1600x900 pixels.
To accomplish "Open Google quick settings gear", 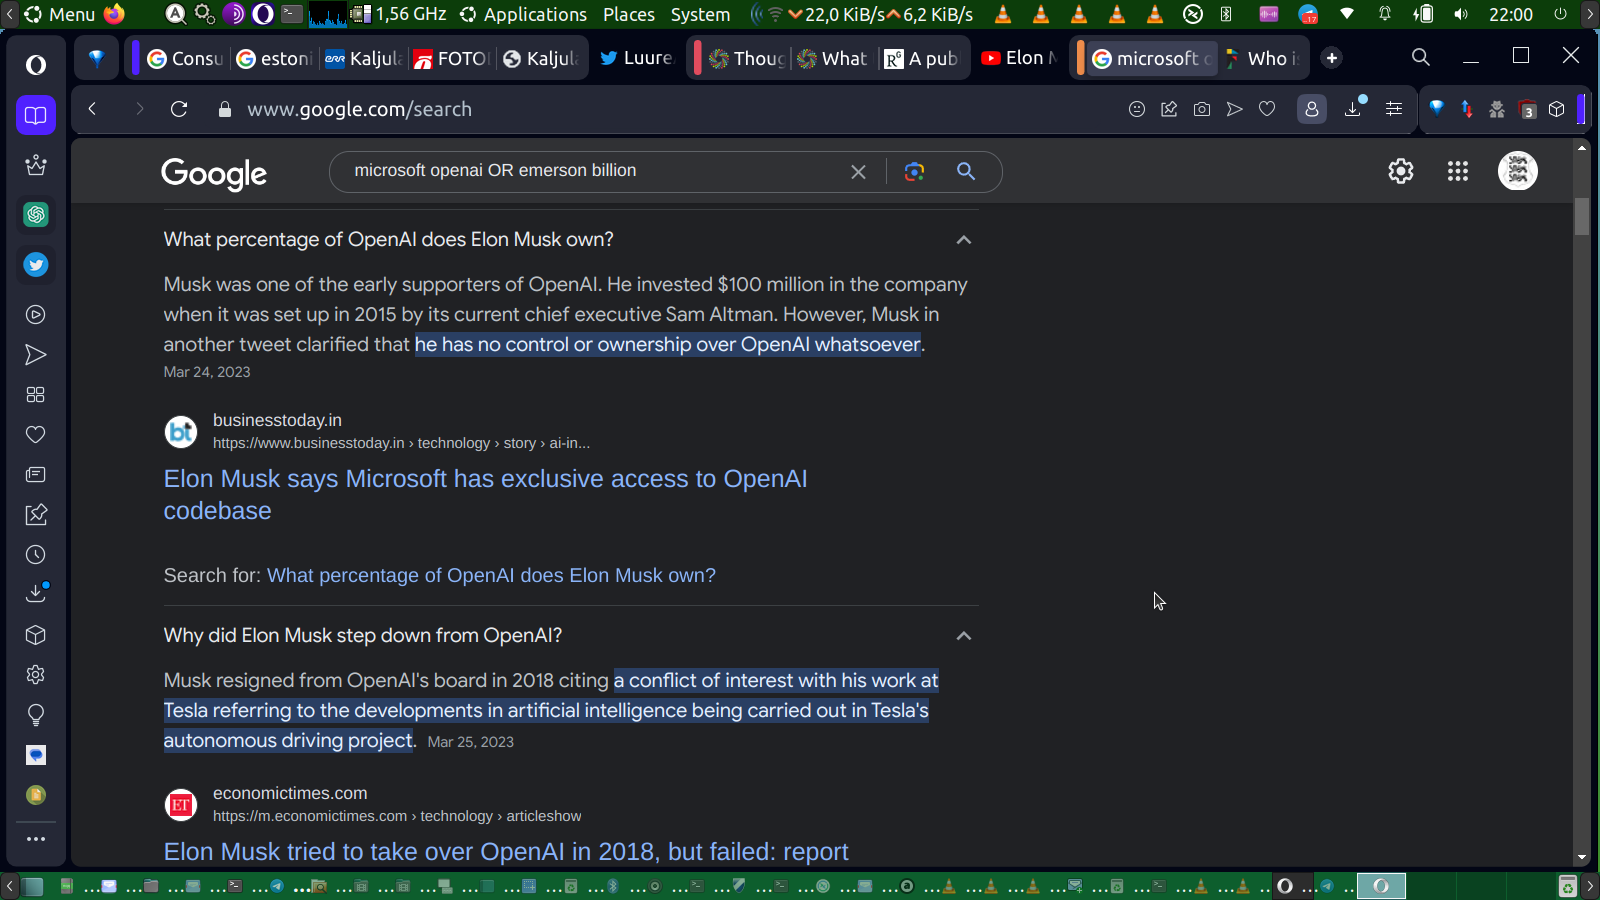I will tap(1401, 171).
